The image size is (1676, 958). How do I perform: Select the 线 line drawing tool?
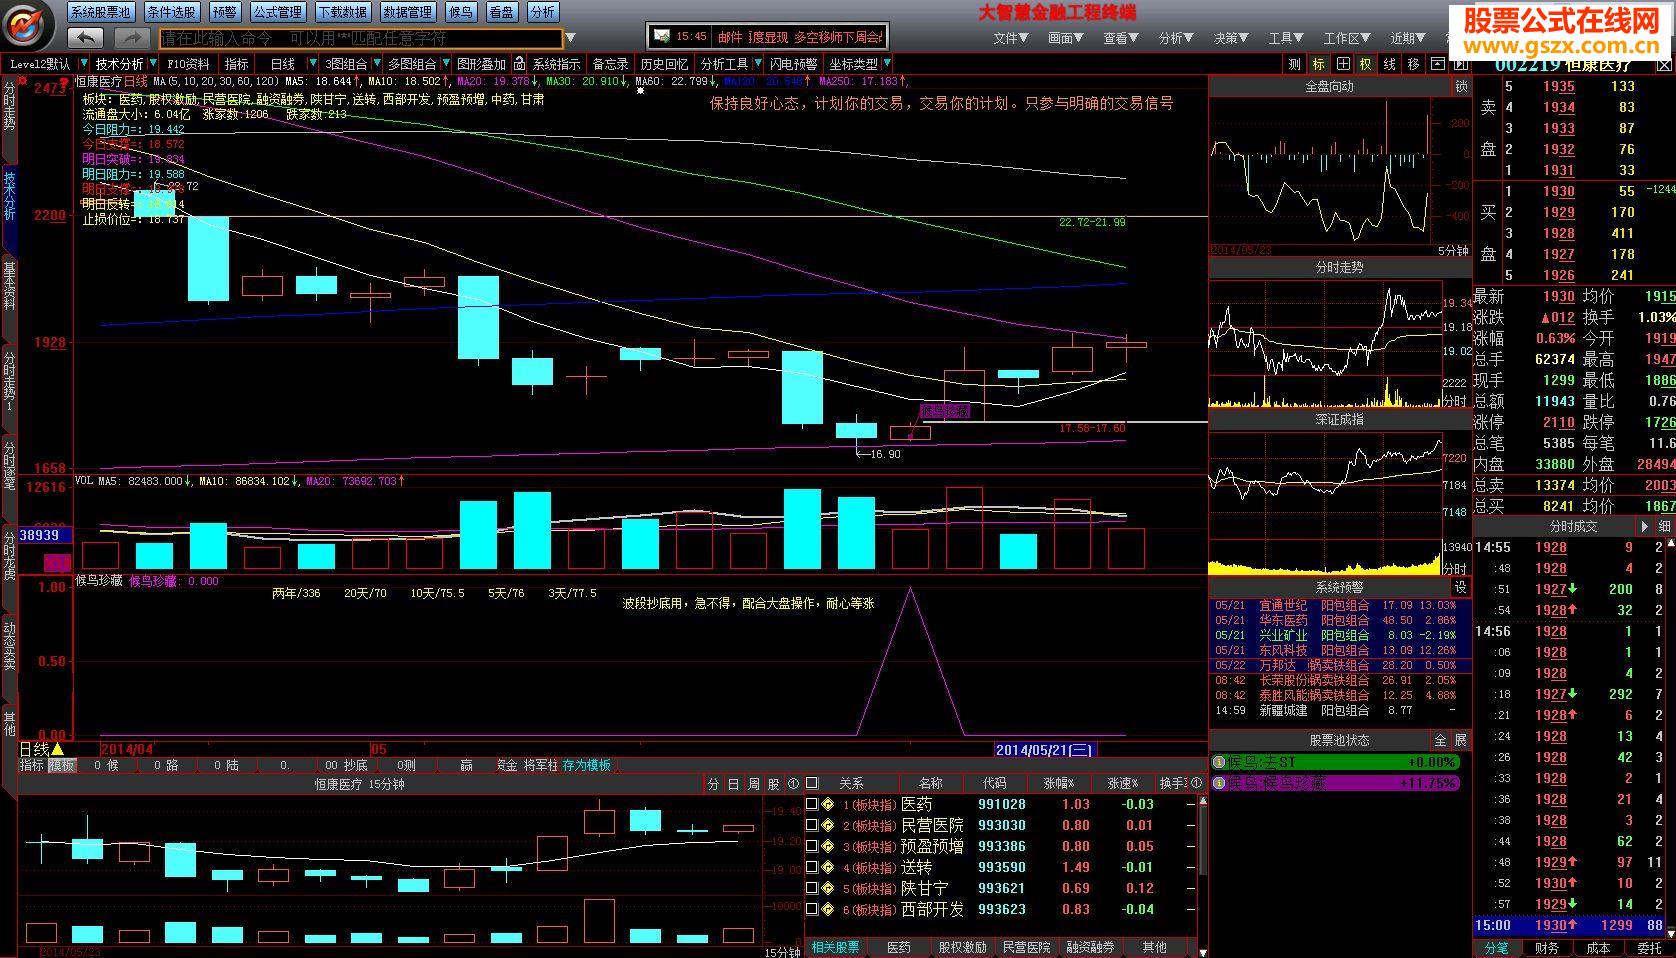pyautogui.click(x=1390, y=64)
